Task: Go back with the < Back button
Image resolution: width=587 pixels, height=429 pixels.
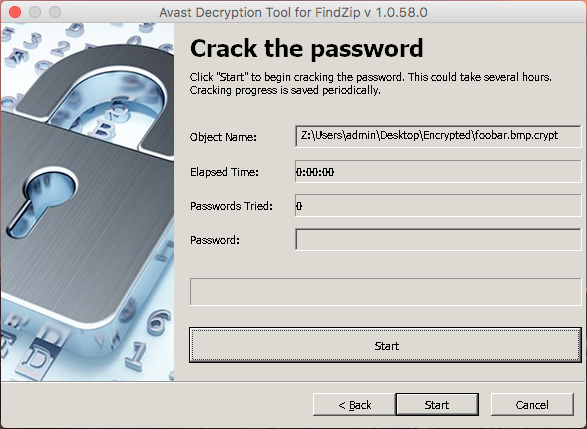Action: (354, 405)
